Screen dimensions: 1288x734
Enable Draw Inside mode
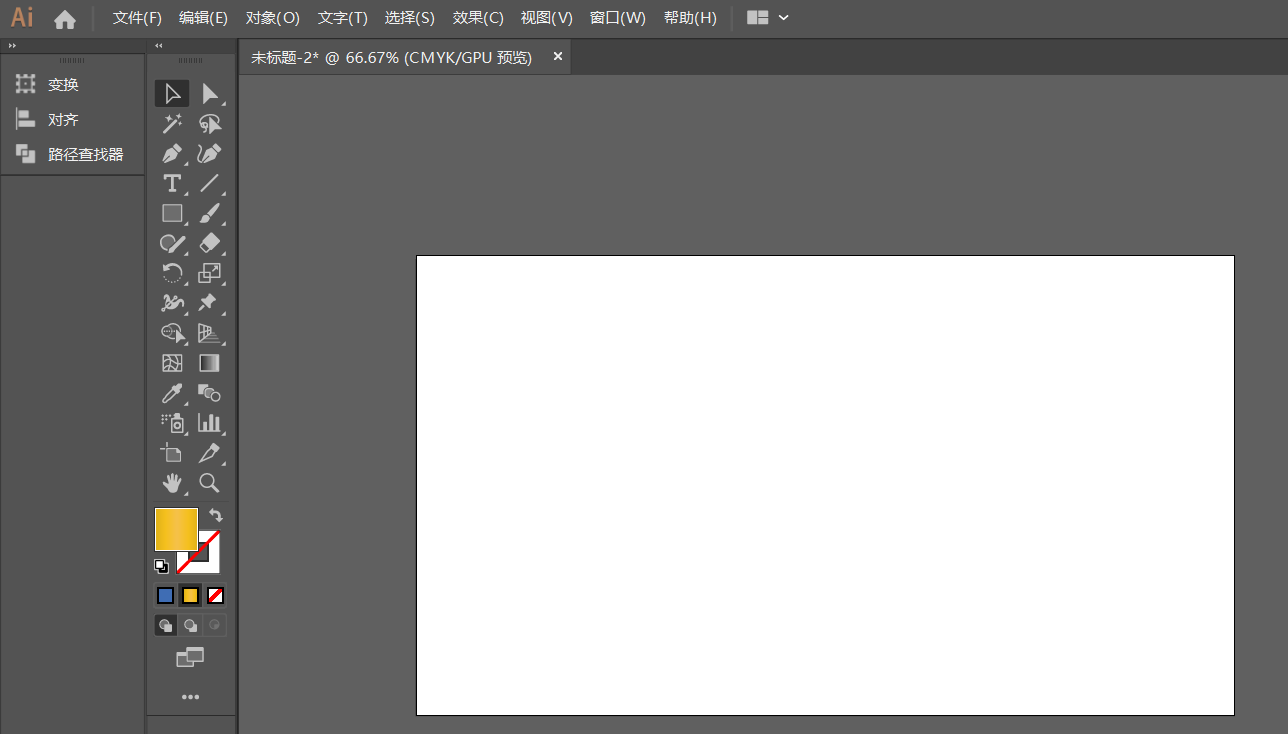[214, 626]
